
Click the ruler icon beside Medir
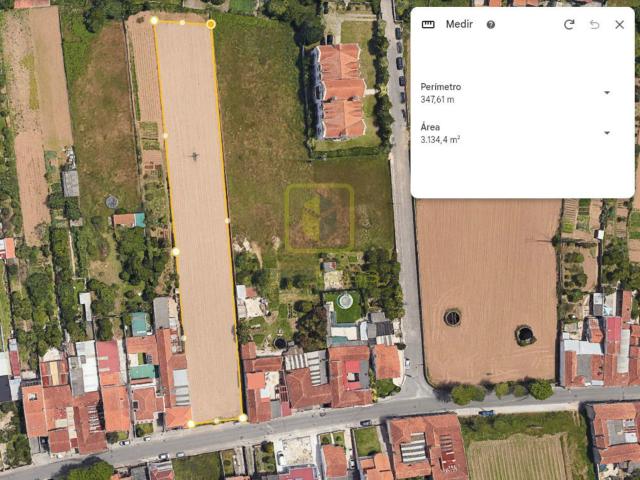pos(428,24)
